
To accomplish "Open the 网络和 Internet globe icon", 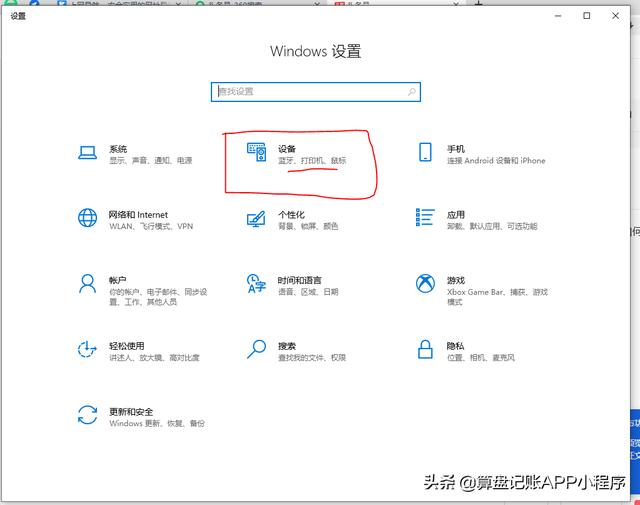I will click(x=87, y=218).
